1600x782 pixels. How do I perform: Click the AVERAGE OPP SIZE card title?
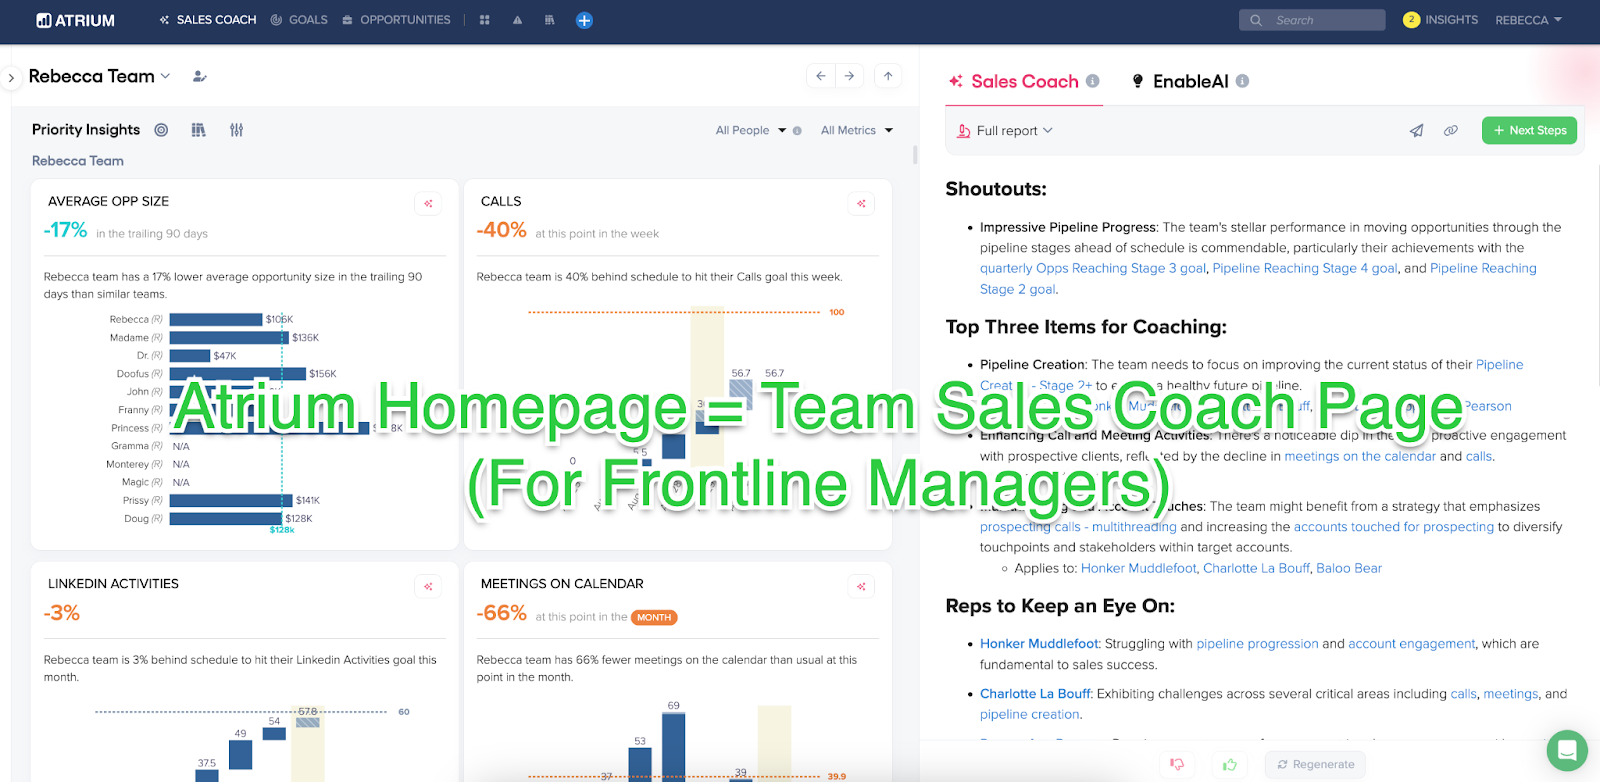point(108,201)
